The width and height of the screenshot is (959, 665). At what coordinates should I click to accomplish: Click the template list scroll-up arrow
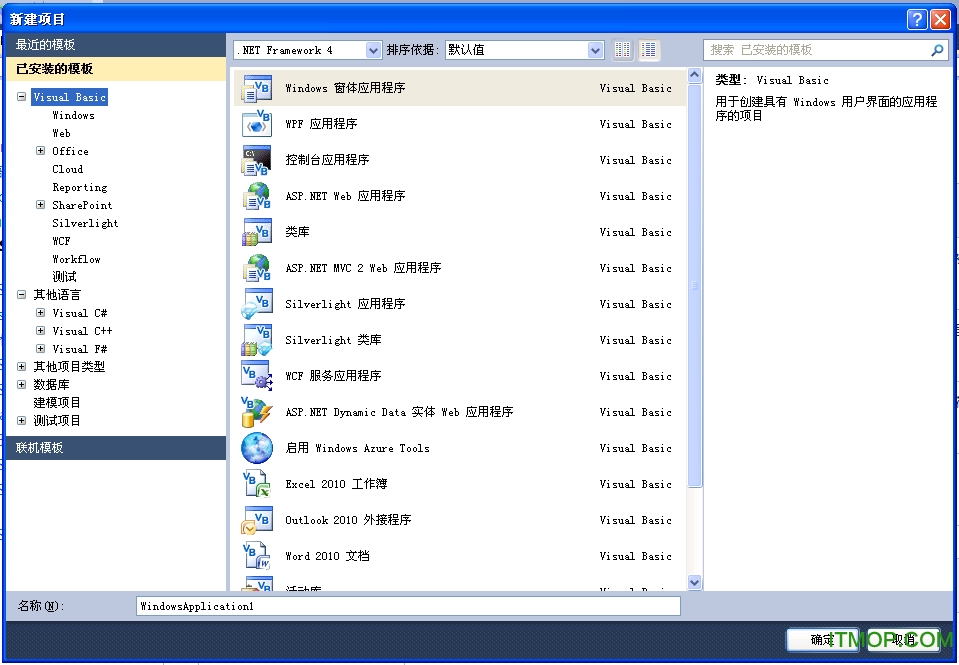[694, 75]
